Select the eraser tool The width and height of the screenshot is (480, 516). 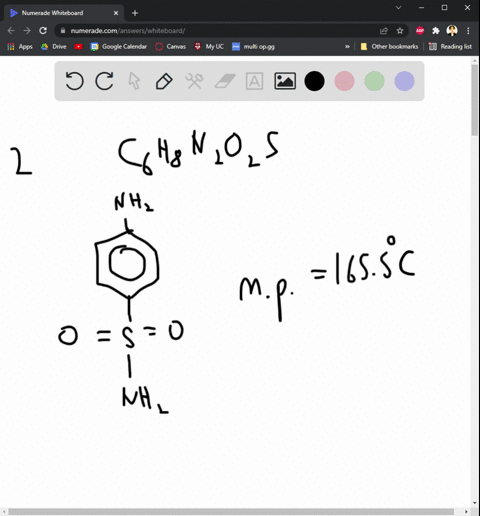[225, 81]
